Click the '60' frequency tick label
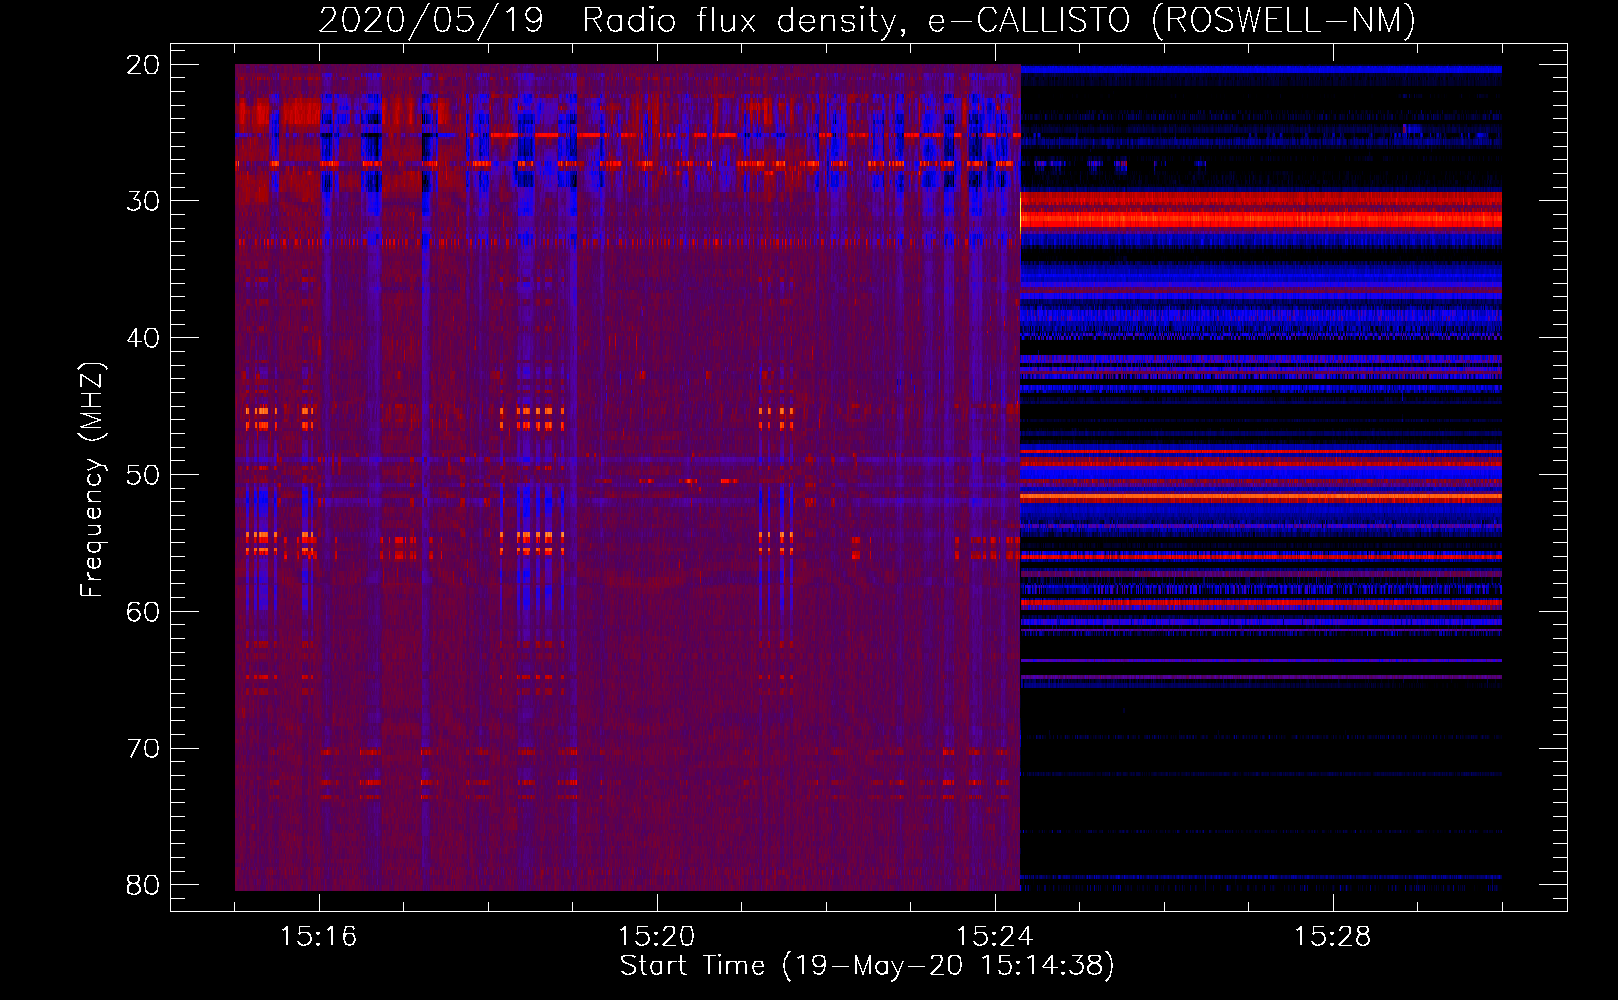 tap(143, 611)
